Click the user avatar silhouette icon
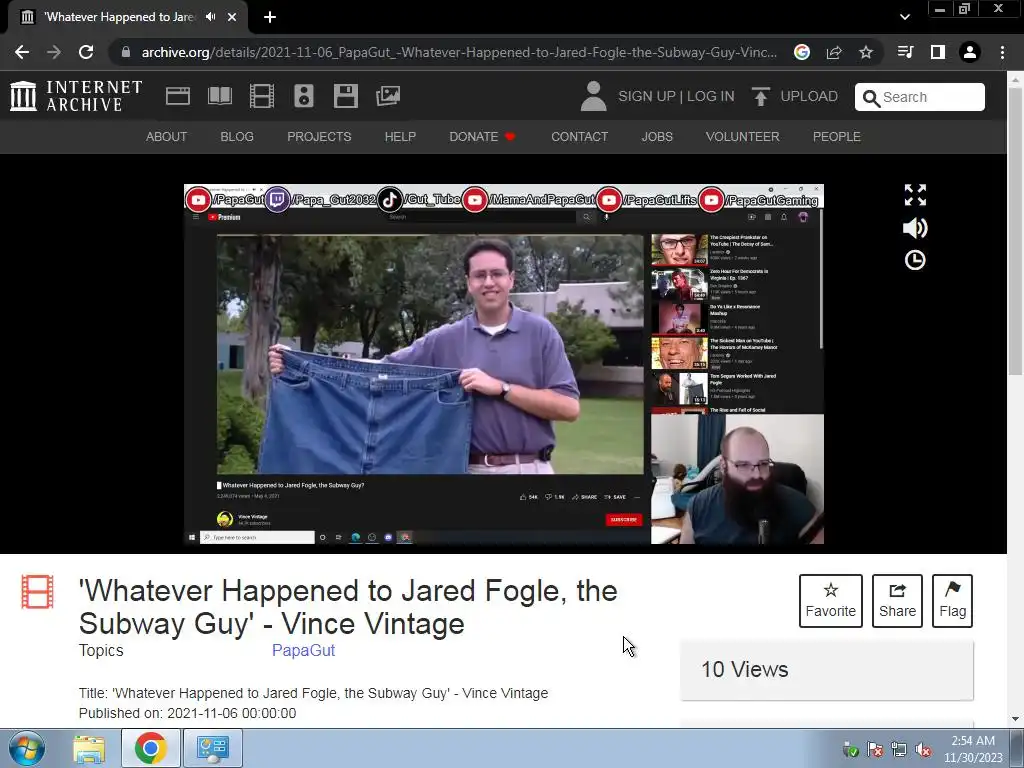The height and width of the screenshot is (768, 1024). 593,96
